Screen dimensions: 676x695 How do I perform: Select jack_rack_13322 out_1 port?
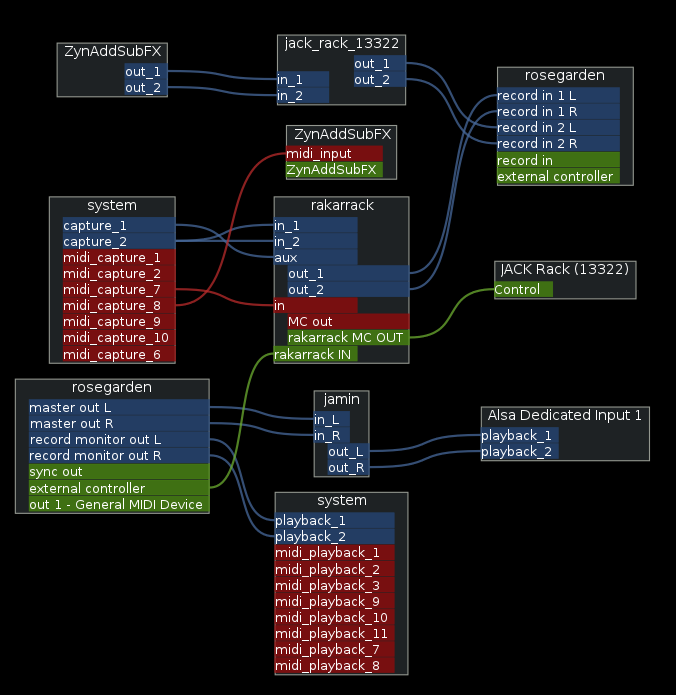click(x=379, y=63)
